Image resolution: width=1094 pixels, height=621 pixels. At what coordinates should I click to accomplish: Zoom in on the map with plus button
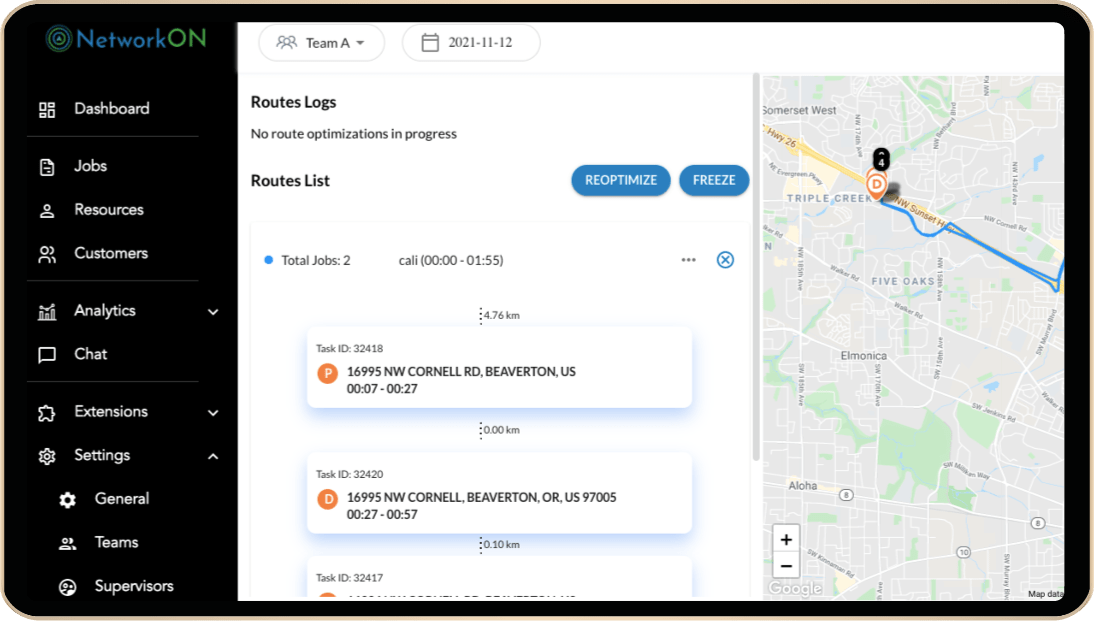click(x=786, y=539)
